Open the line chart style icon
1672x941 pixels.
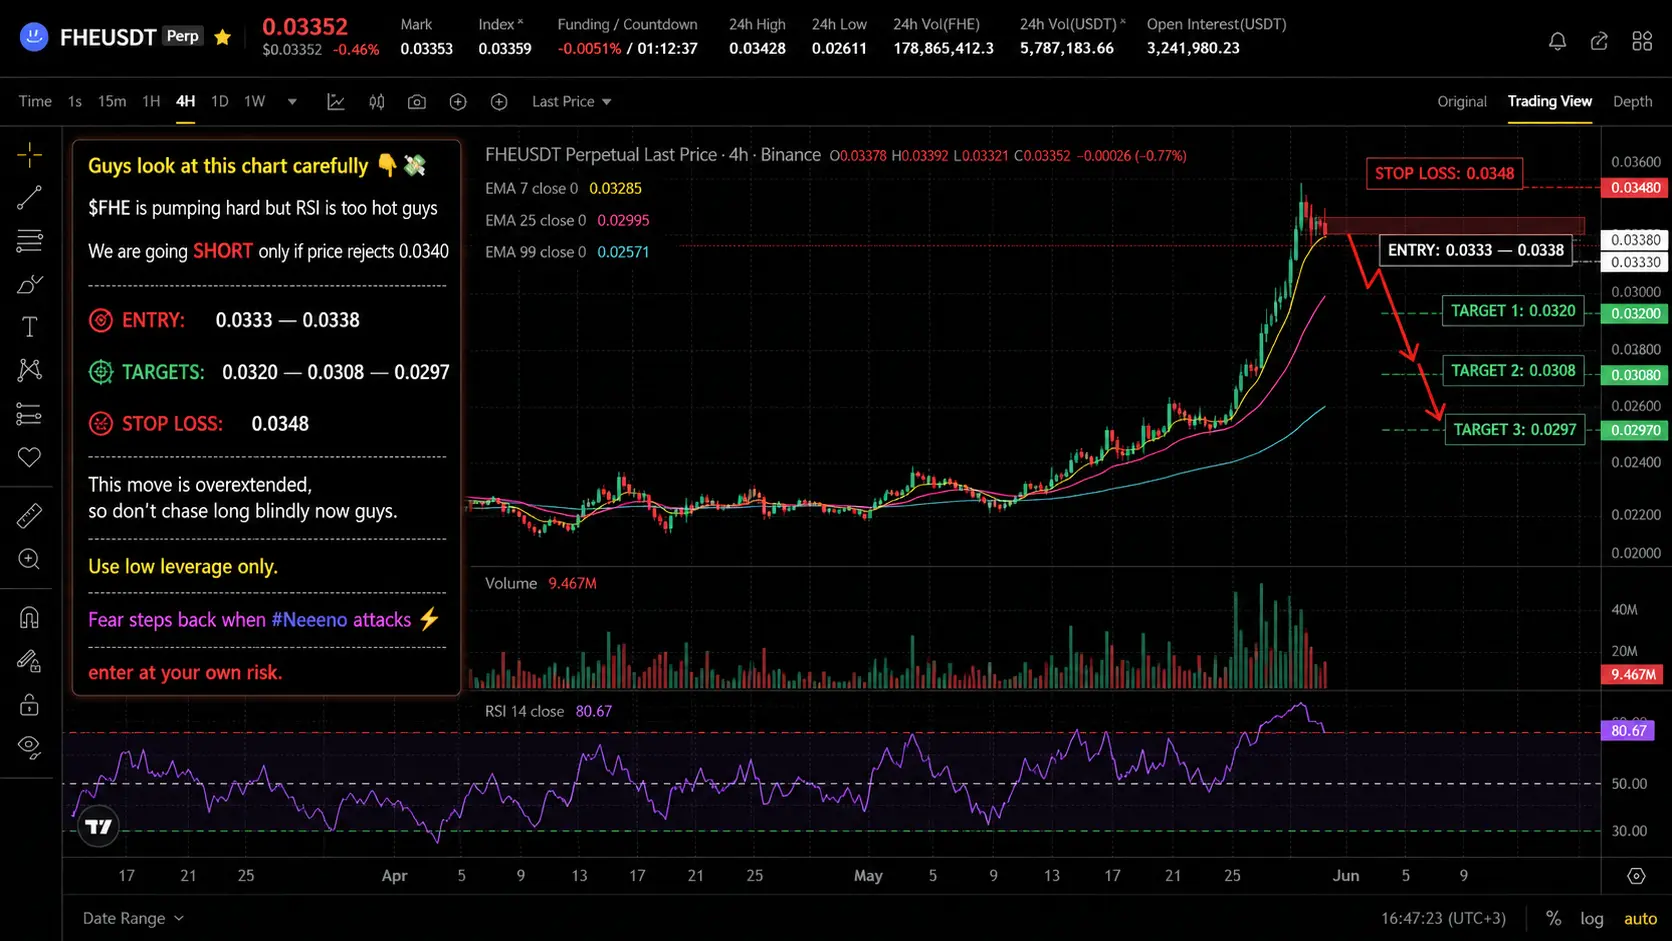click(x=336, y=102)
